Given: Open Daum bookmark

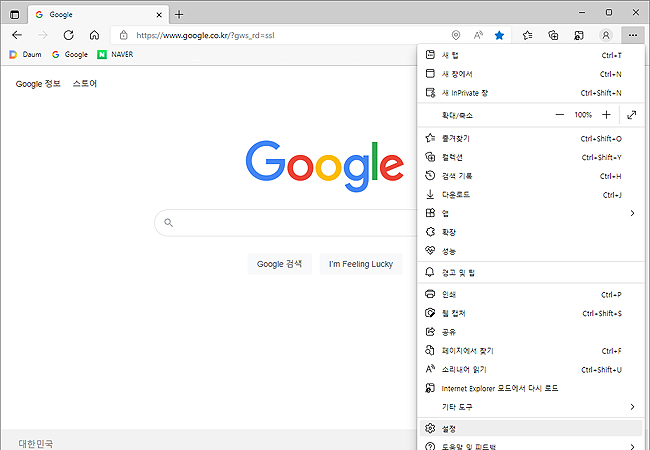Looking at the screenshot, I should pyautogui.click(x=25, y=54).
